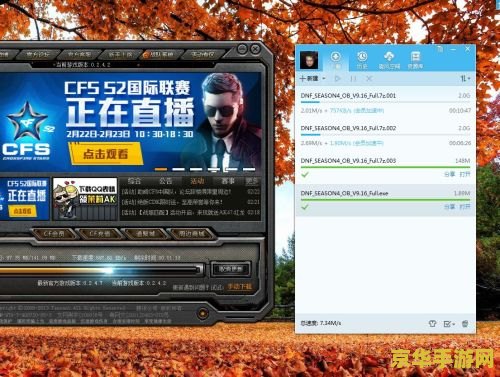Click the clock history icon

362,56
